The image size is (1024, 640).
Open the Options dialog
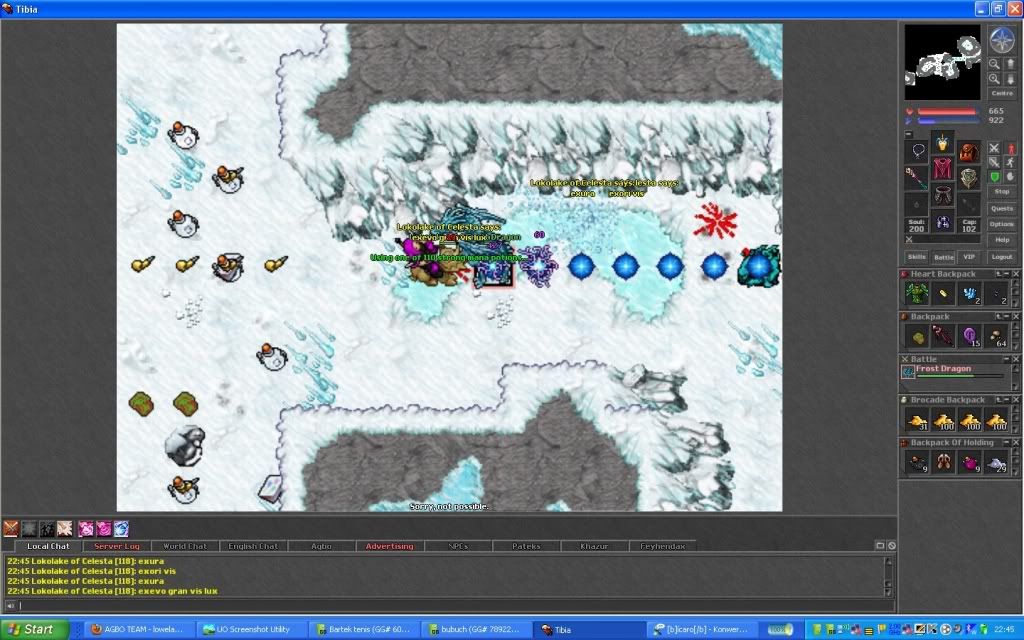[1002, 224]
